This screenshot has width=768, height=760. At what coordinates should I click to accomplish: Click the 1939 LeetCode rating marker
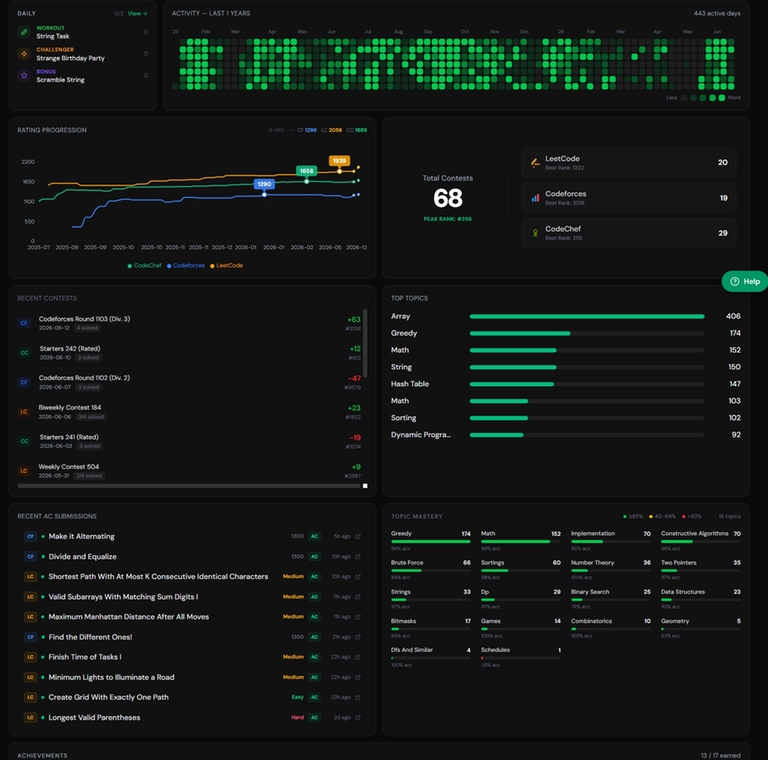tap(339, 161)
